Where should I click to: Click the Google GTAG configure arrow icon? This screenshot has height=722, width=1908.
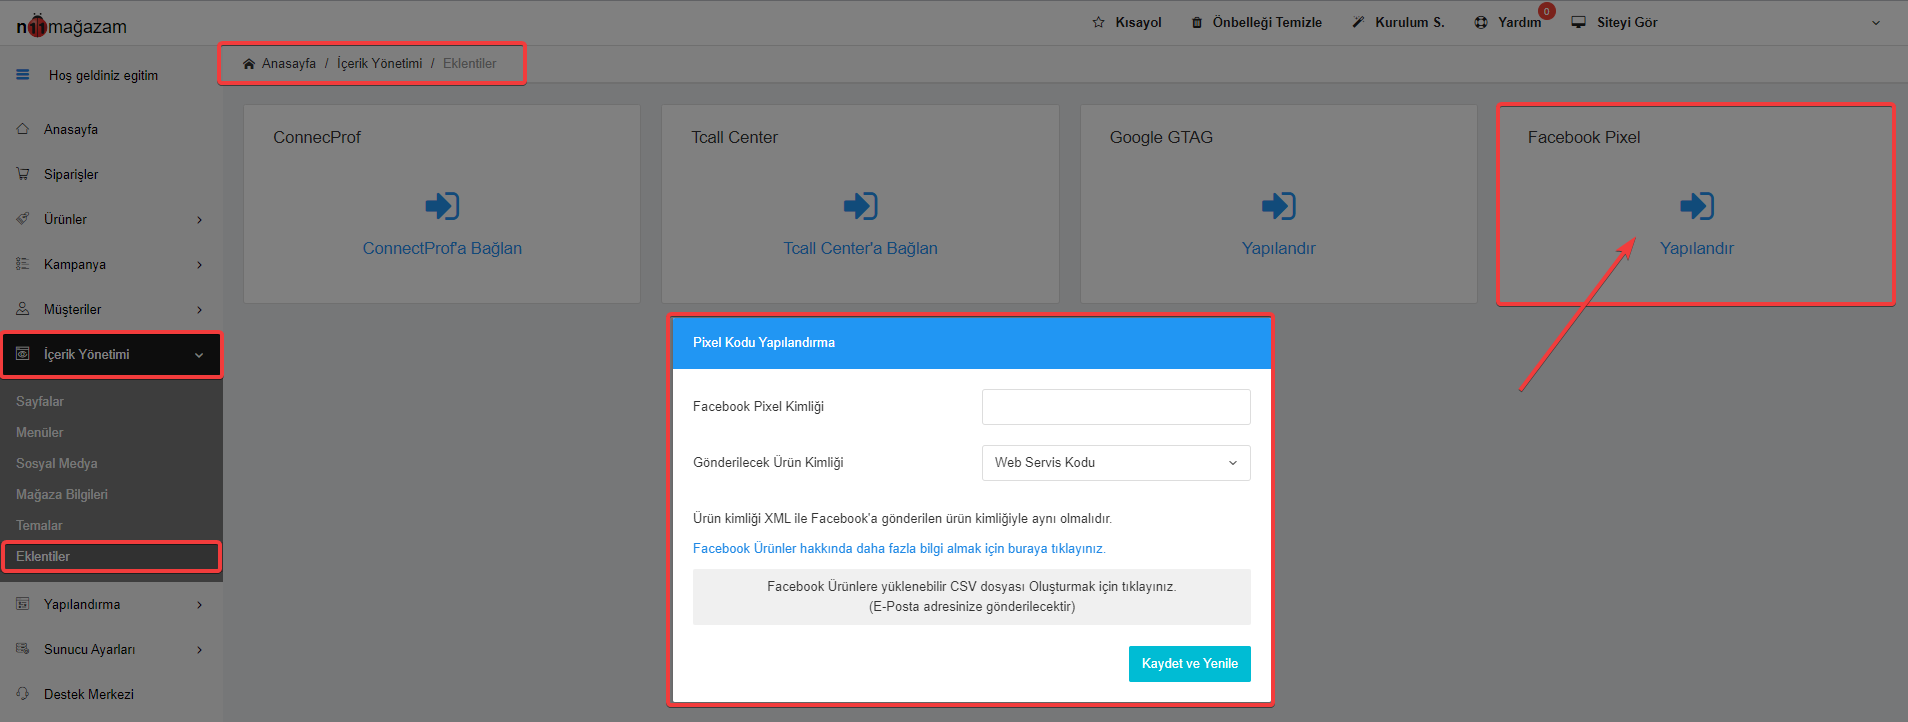point(1278,206)
